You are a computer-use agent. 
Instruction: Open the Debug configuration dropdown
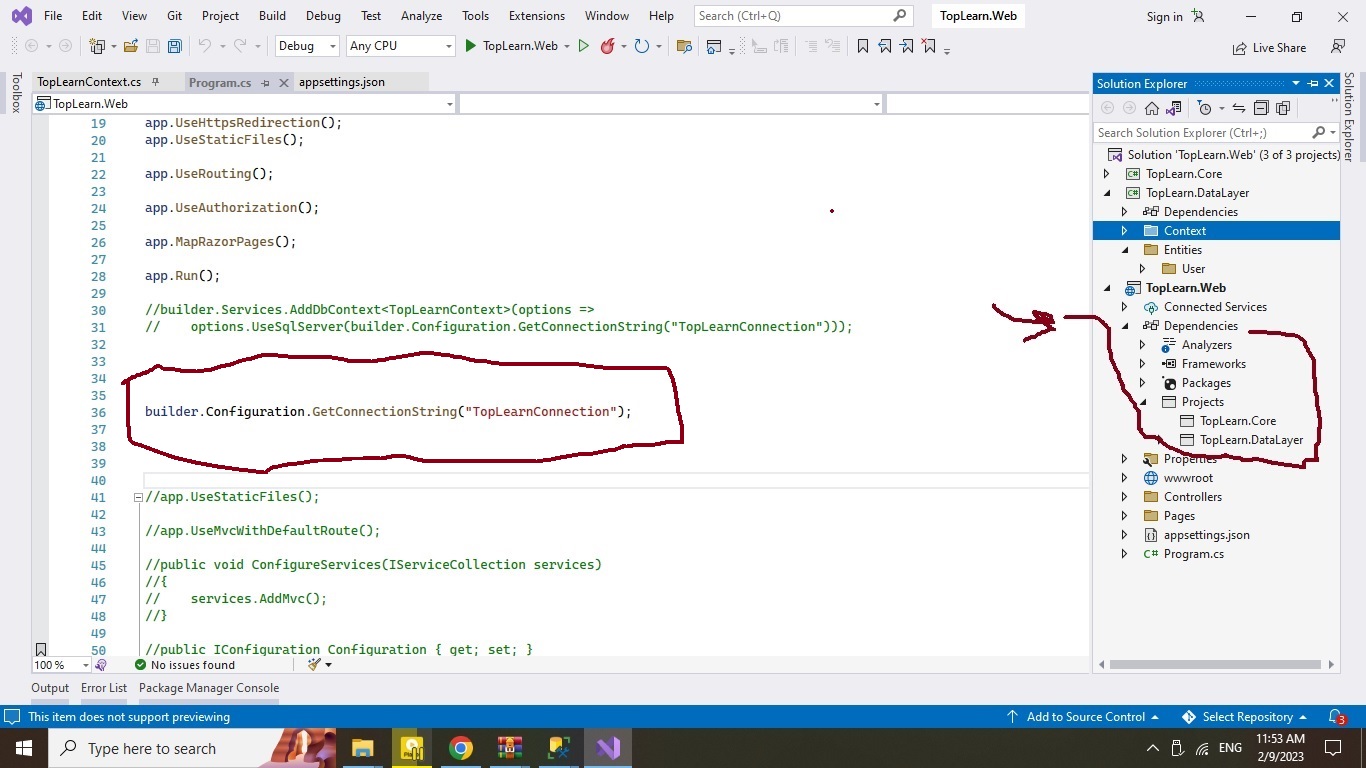(x=305, y=46)
